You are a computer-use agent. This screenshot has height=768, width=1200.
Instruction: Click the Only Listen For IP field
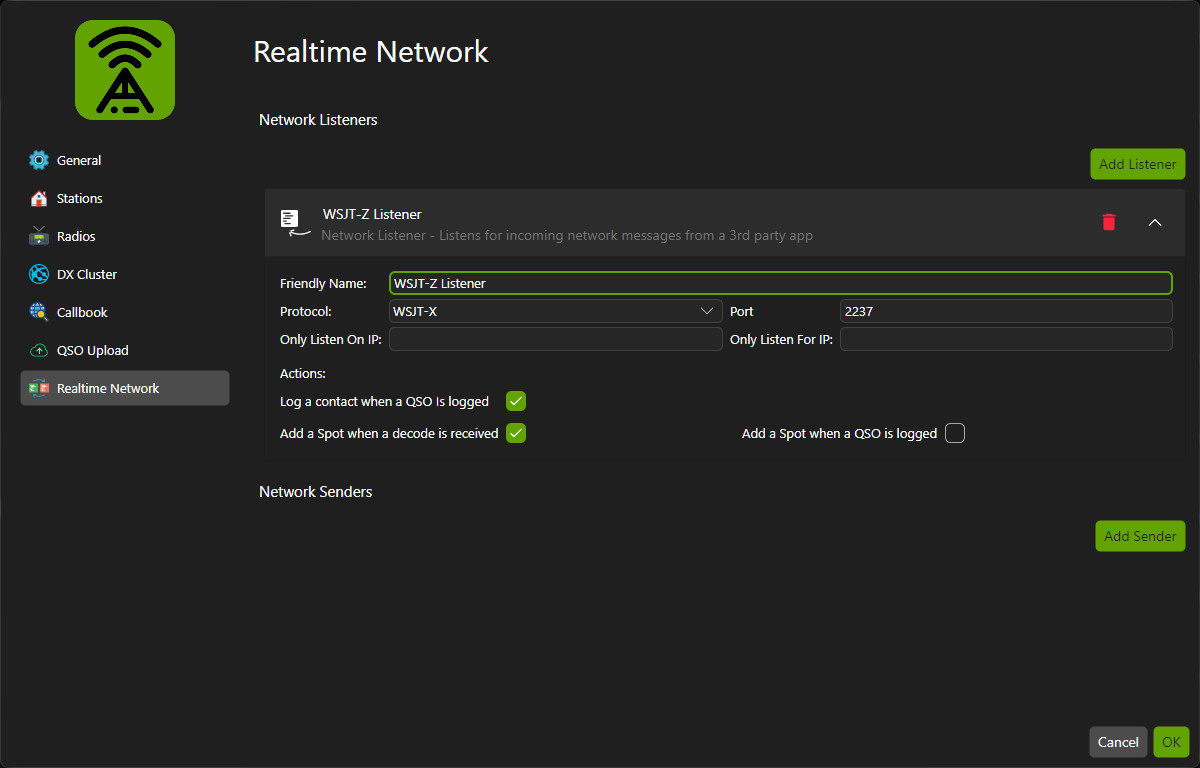(1006, 339)
